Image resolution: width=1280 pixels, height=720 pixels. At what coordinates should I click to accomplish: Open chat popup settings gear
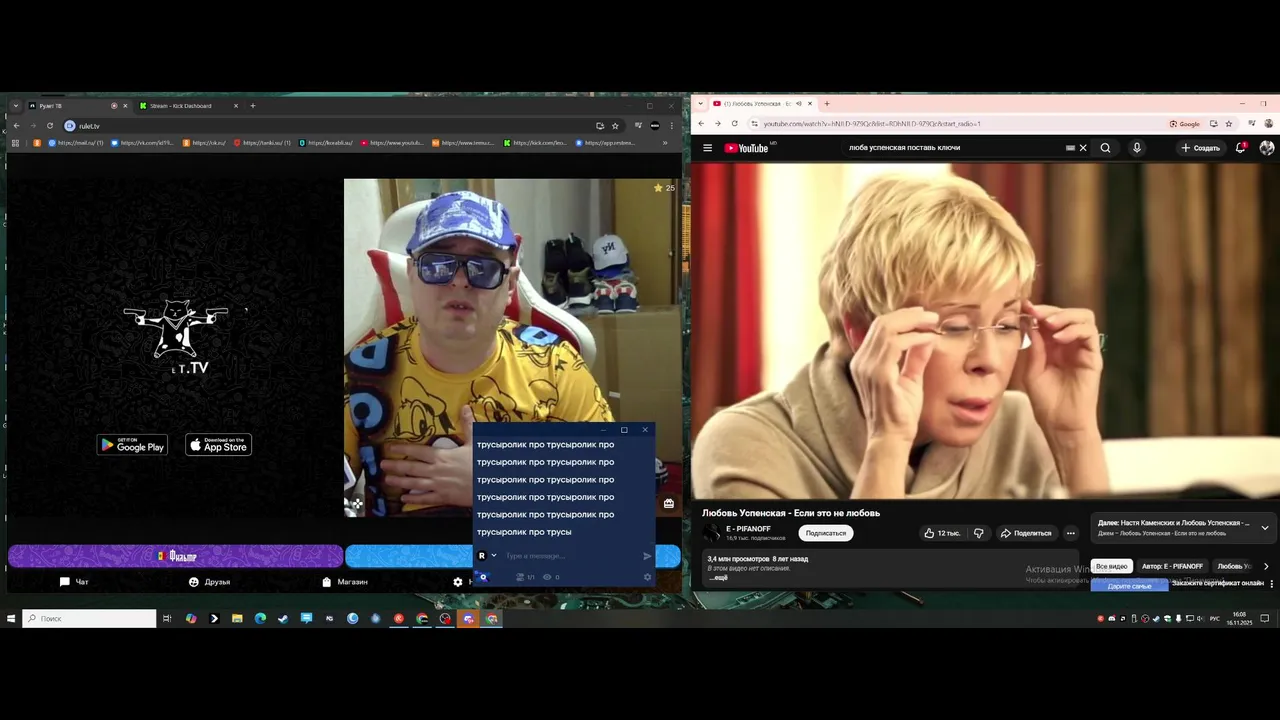(x=647, y=577)
